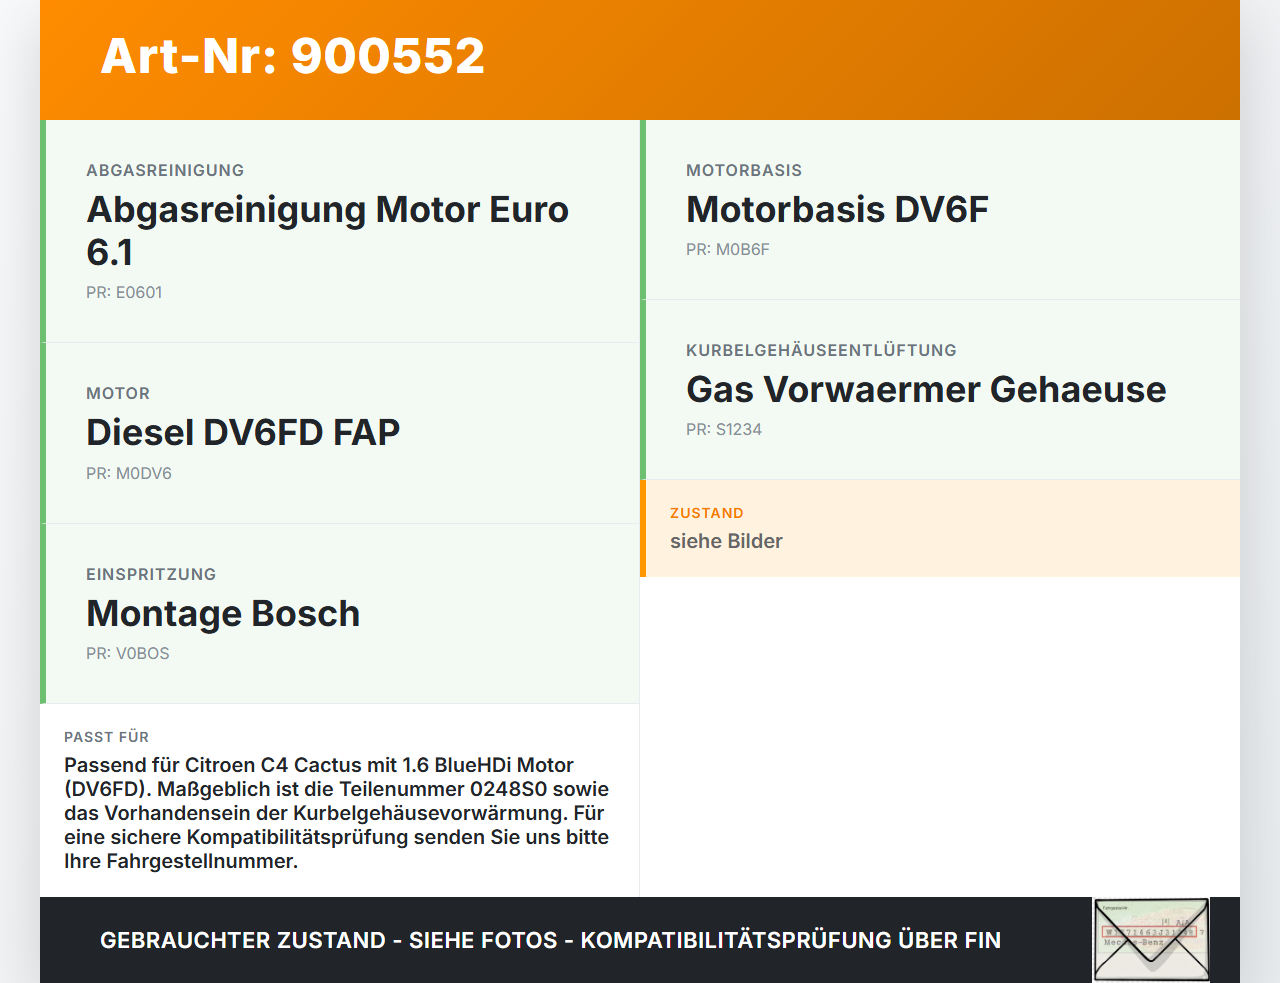Click the PR: E0601 code

click(124, 292)
